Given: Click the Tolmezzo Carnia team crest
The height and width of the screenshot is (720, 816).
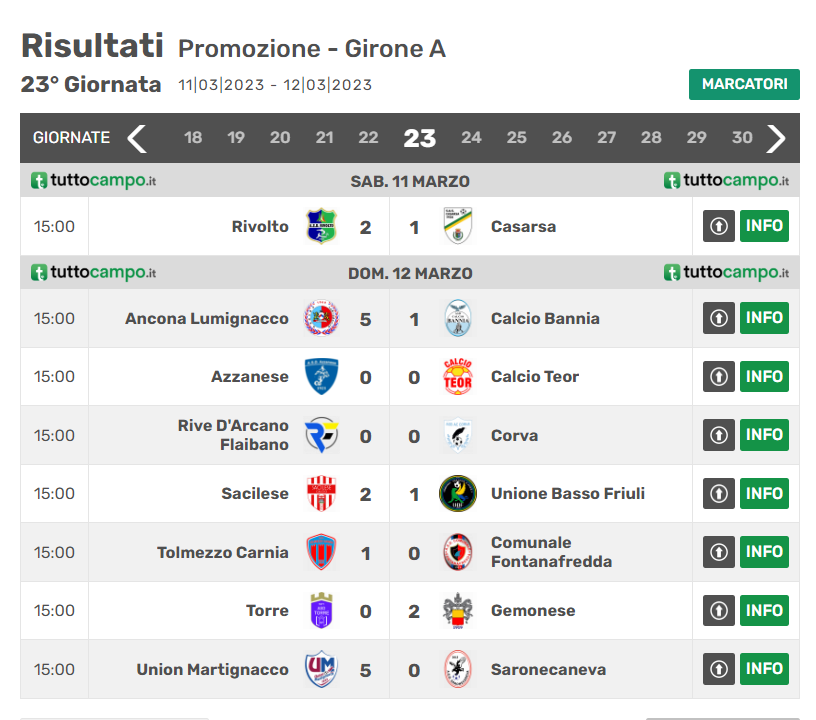Looking at the screenshot, I should [x=321, y=553].
